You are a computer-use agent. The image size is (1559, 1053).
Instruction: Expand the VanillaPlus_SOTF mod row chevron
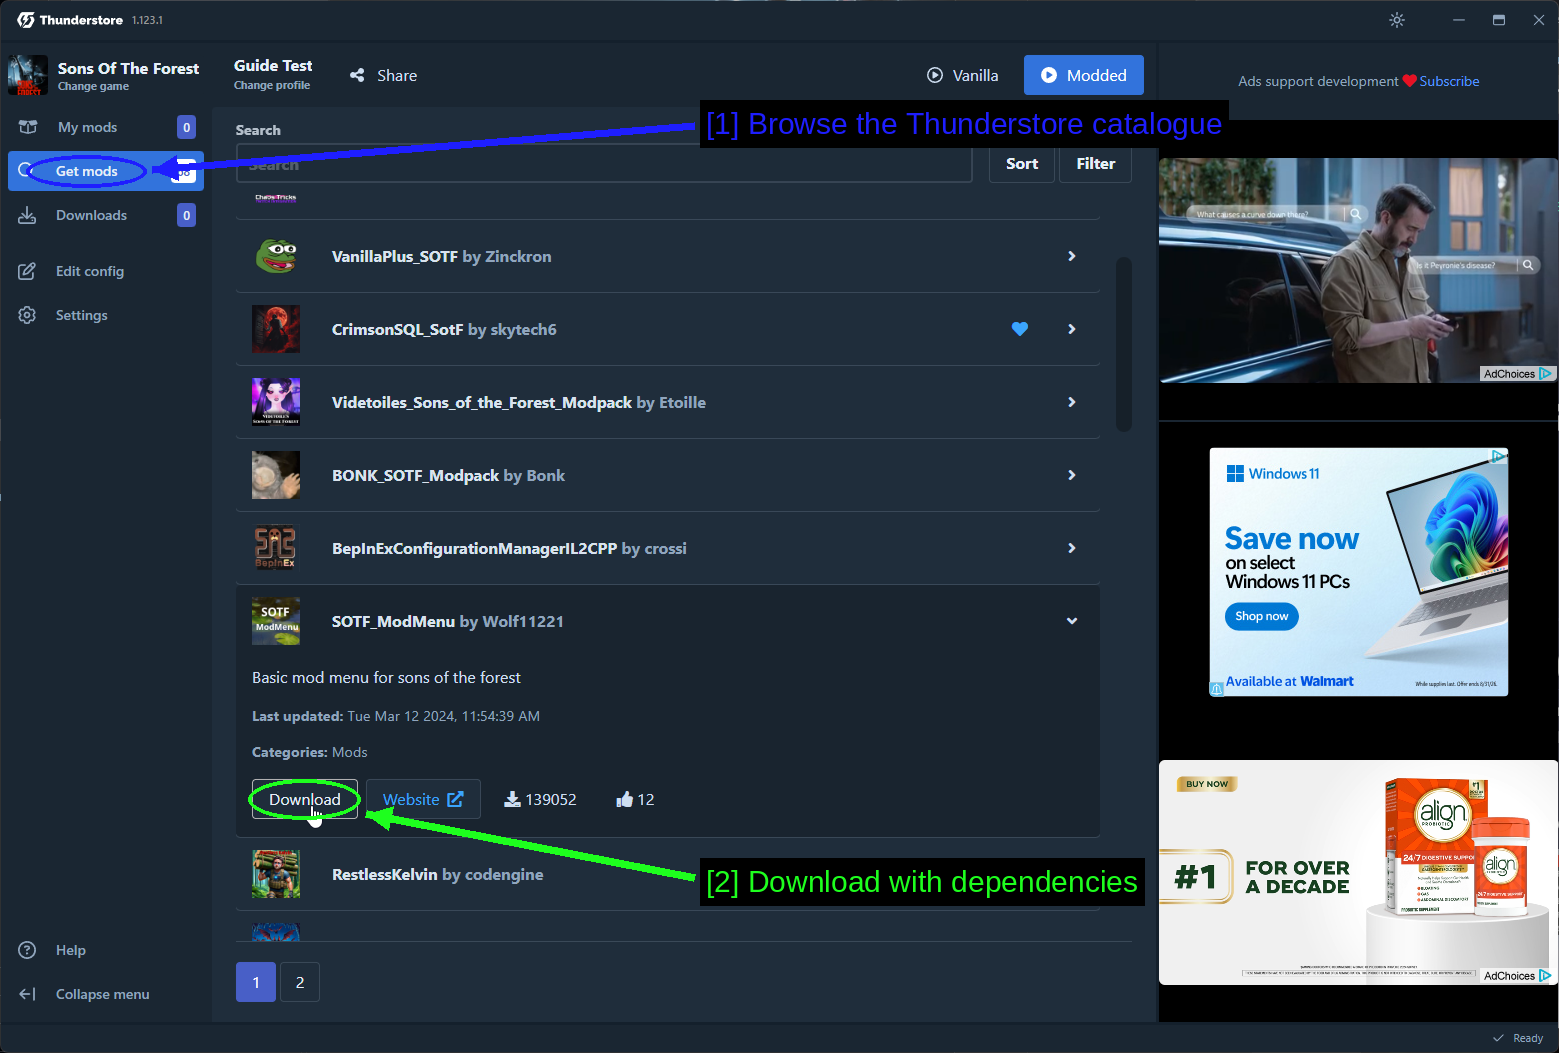click(x=1072, y=256)
